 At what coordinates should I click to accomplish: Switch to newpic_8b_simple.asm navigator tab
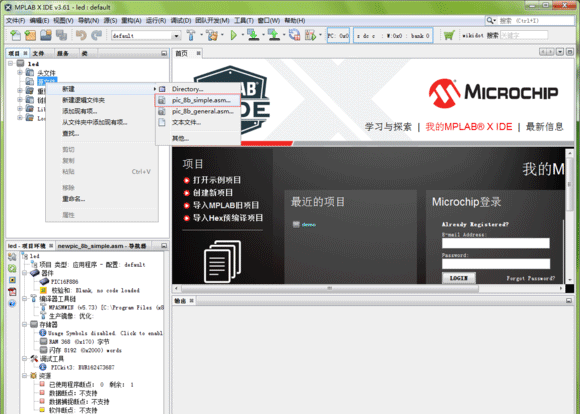102,246
